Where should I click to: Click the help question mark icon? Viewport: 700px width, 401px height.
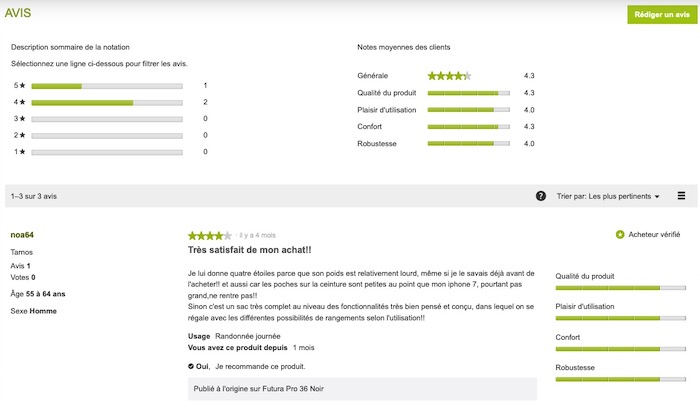tap(541, 196)
